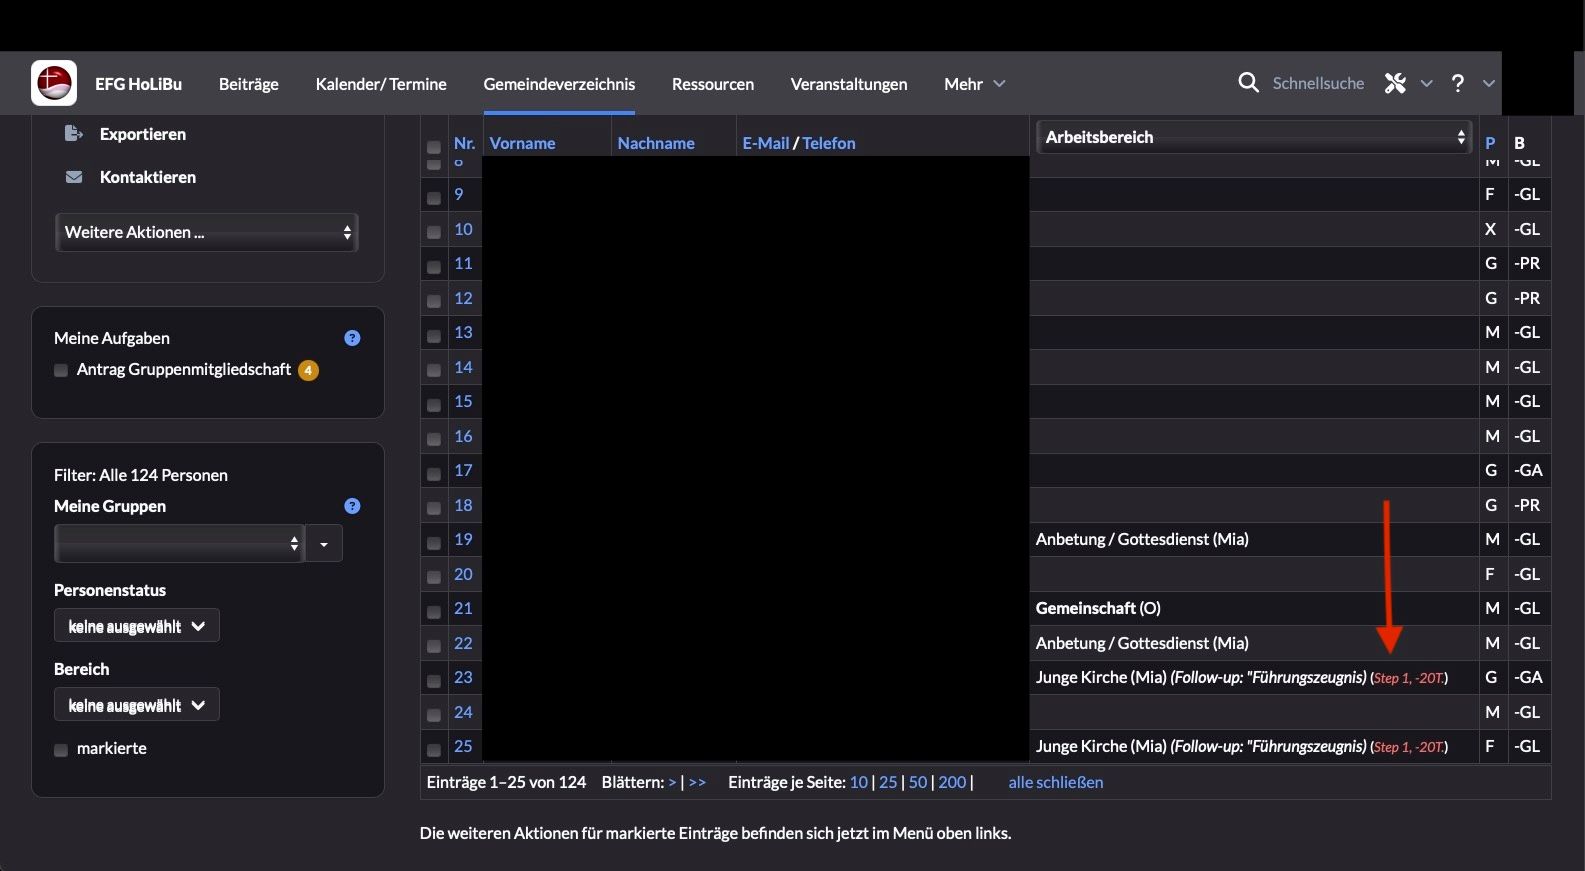Click EFG HoLiBu site title
Viewport: 1585px width, 871px height.
[x=138, y=84]
